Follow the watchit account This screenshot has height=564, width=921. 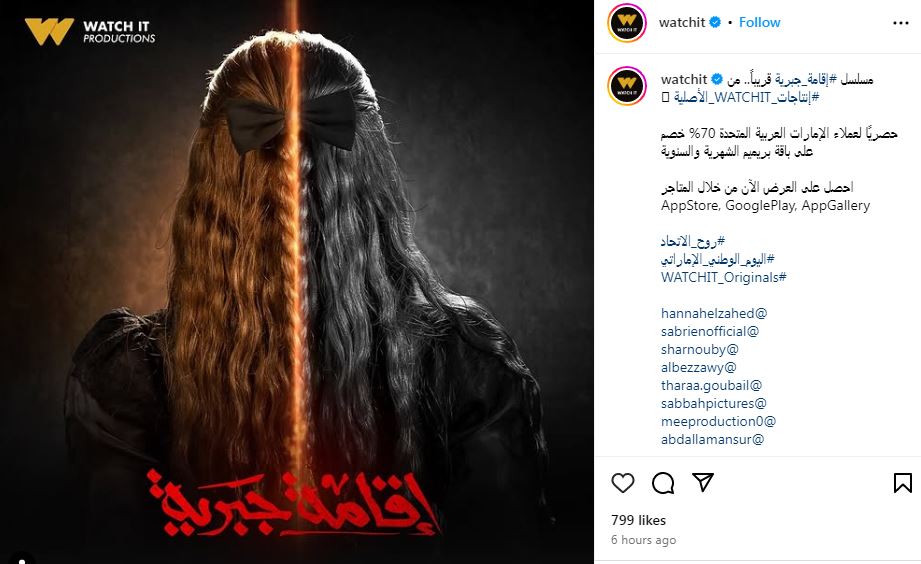pos(759,22)
